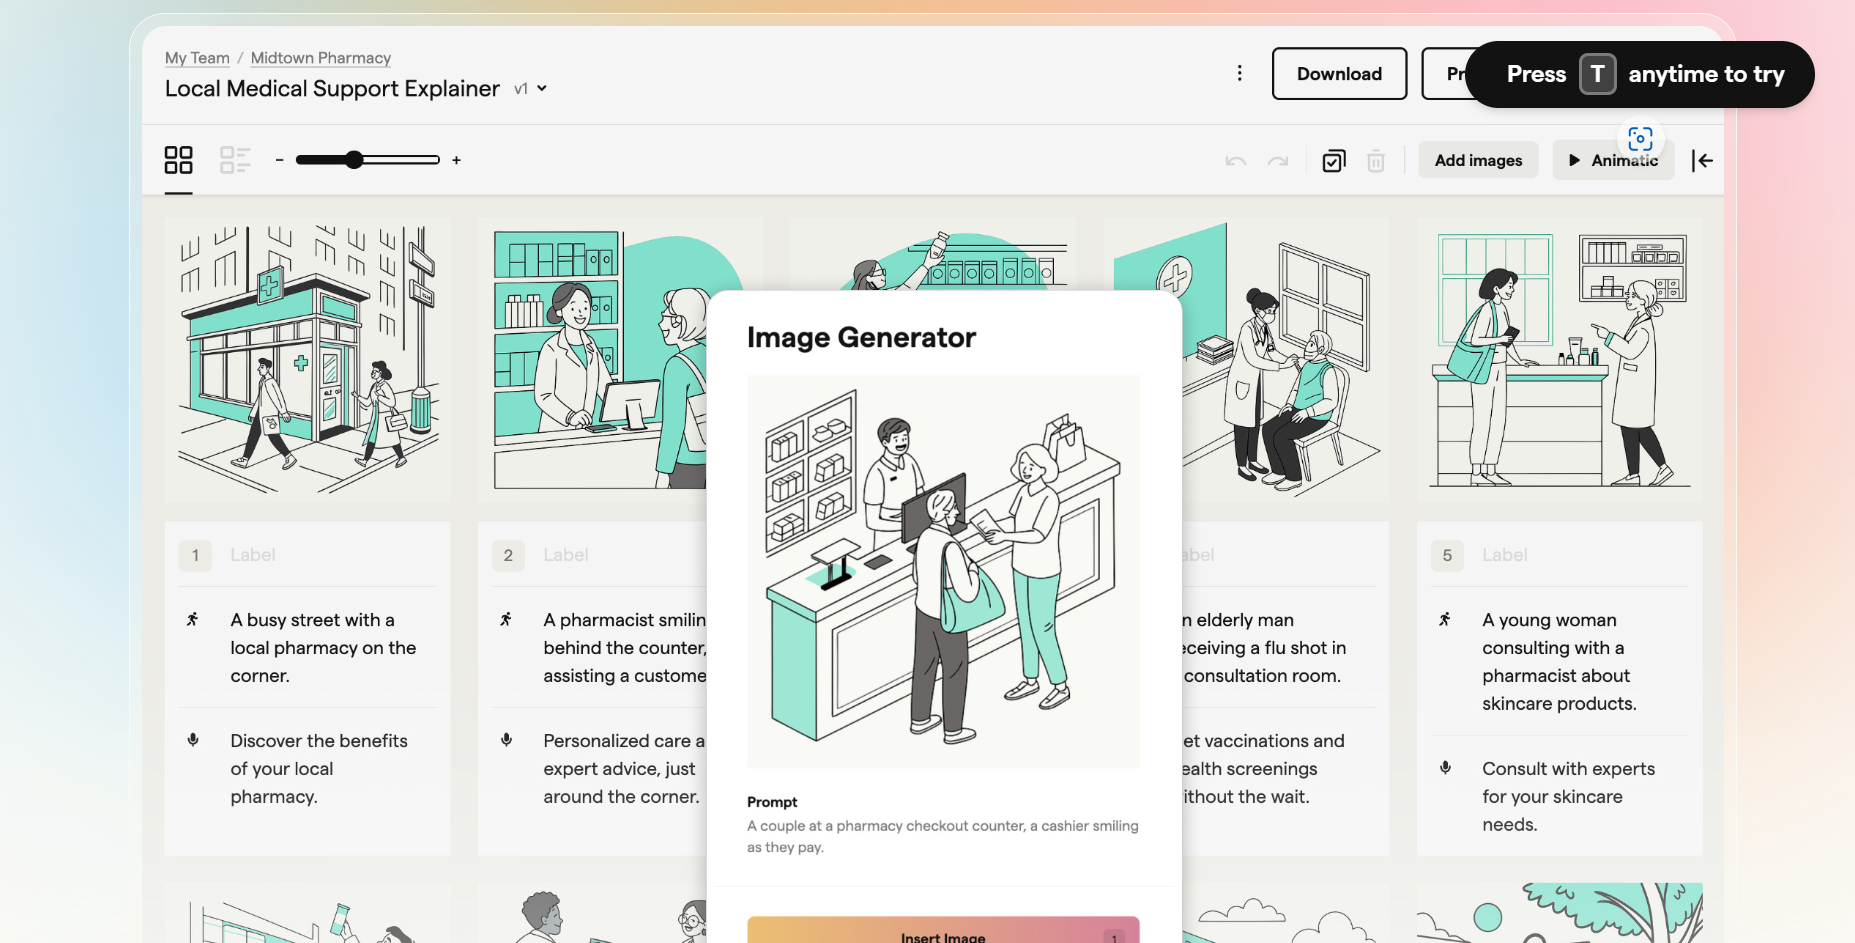
Task: Click the frame number 5 badge
Action: (x=1447, y=555)
